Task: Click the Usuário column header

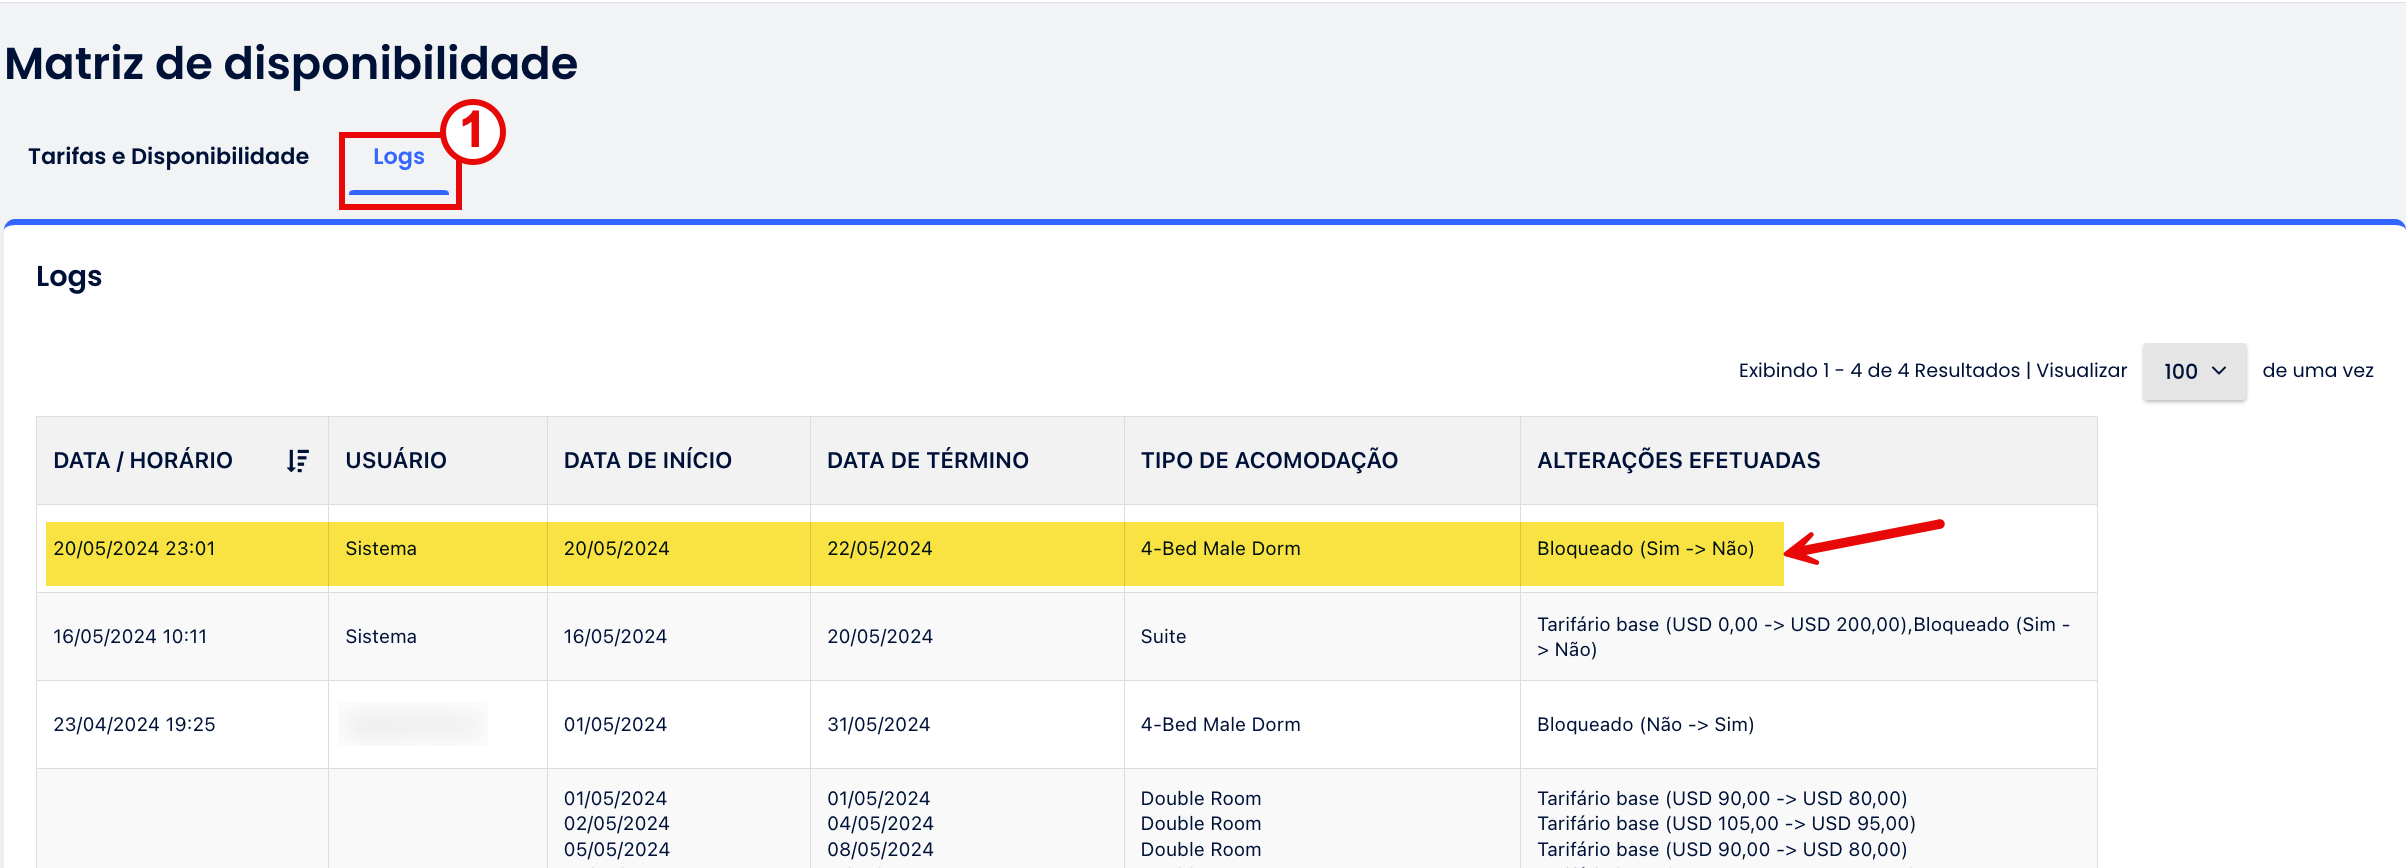Action: (x=396, y=461)
